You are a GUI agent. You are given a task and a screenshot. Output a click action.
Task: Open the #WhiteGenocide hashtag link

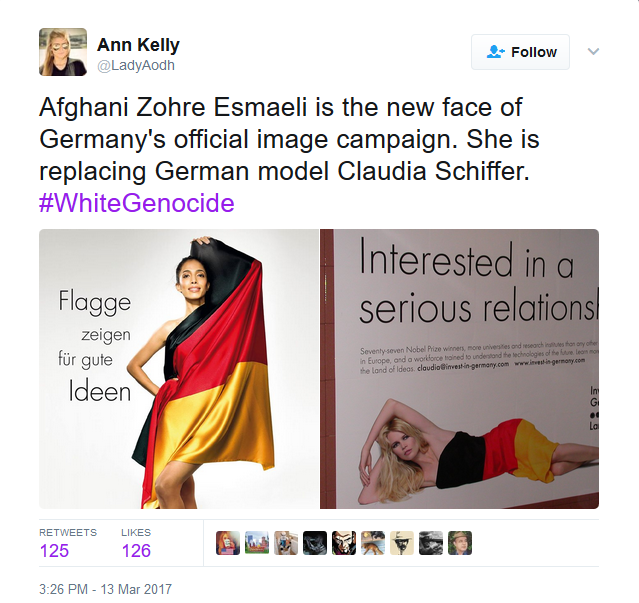coord(137,202)
